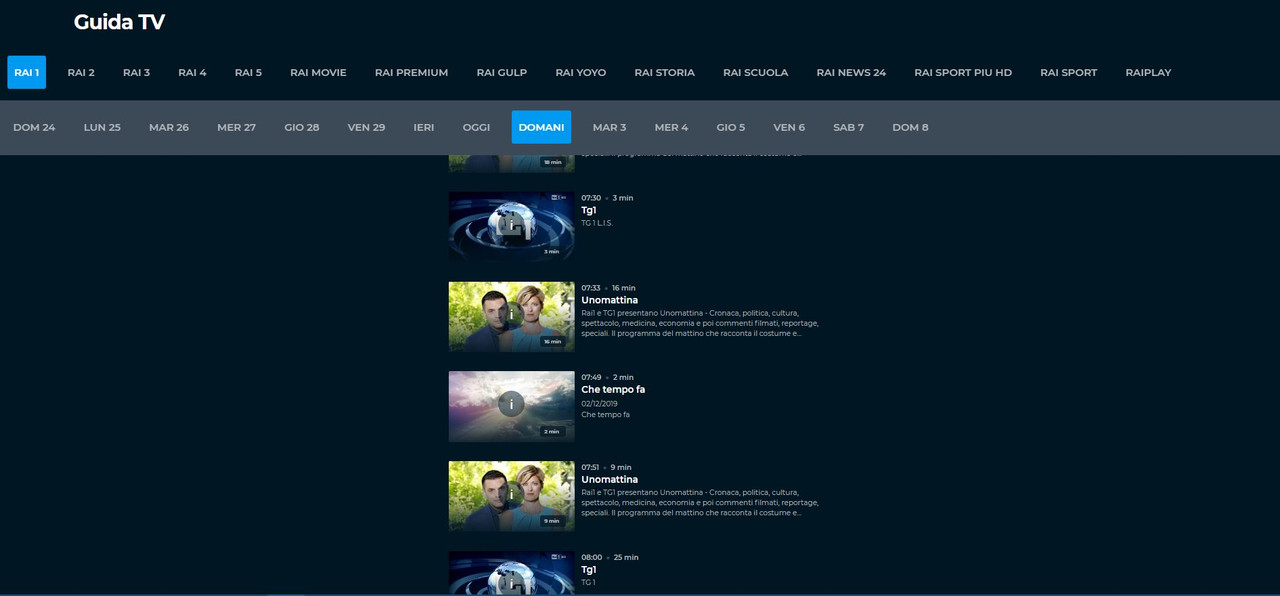Viewport: 1280px width, 596px height.
Task: Switch to RAI 2 channel
Action: tap(81, 72)
